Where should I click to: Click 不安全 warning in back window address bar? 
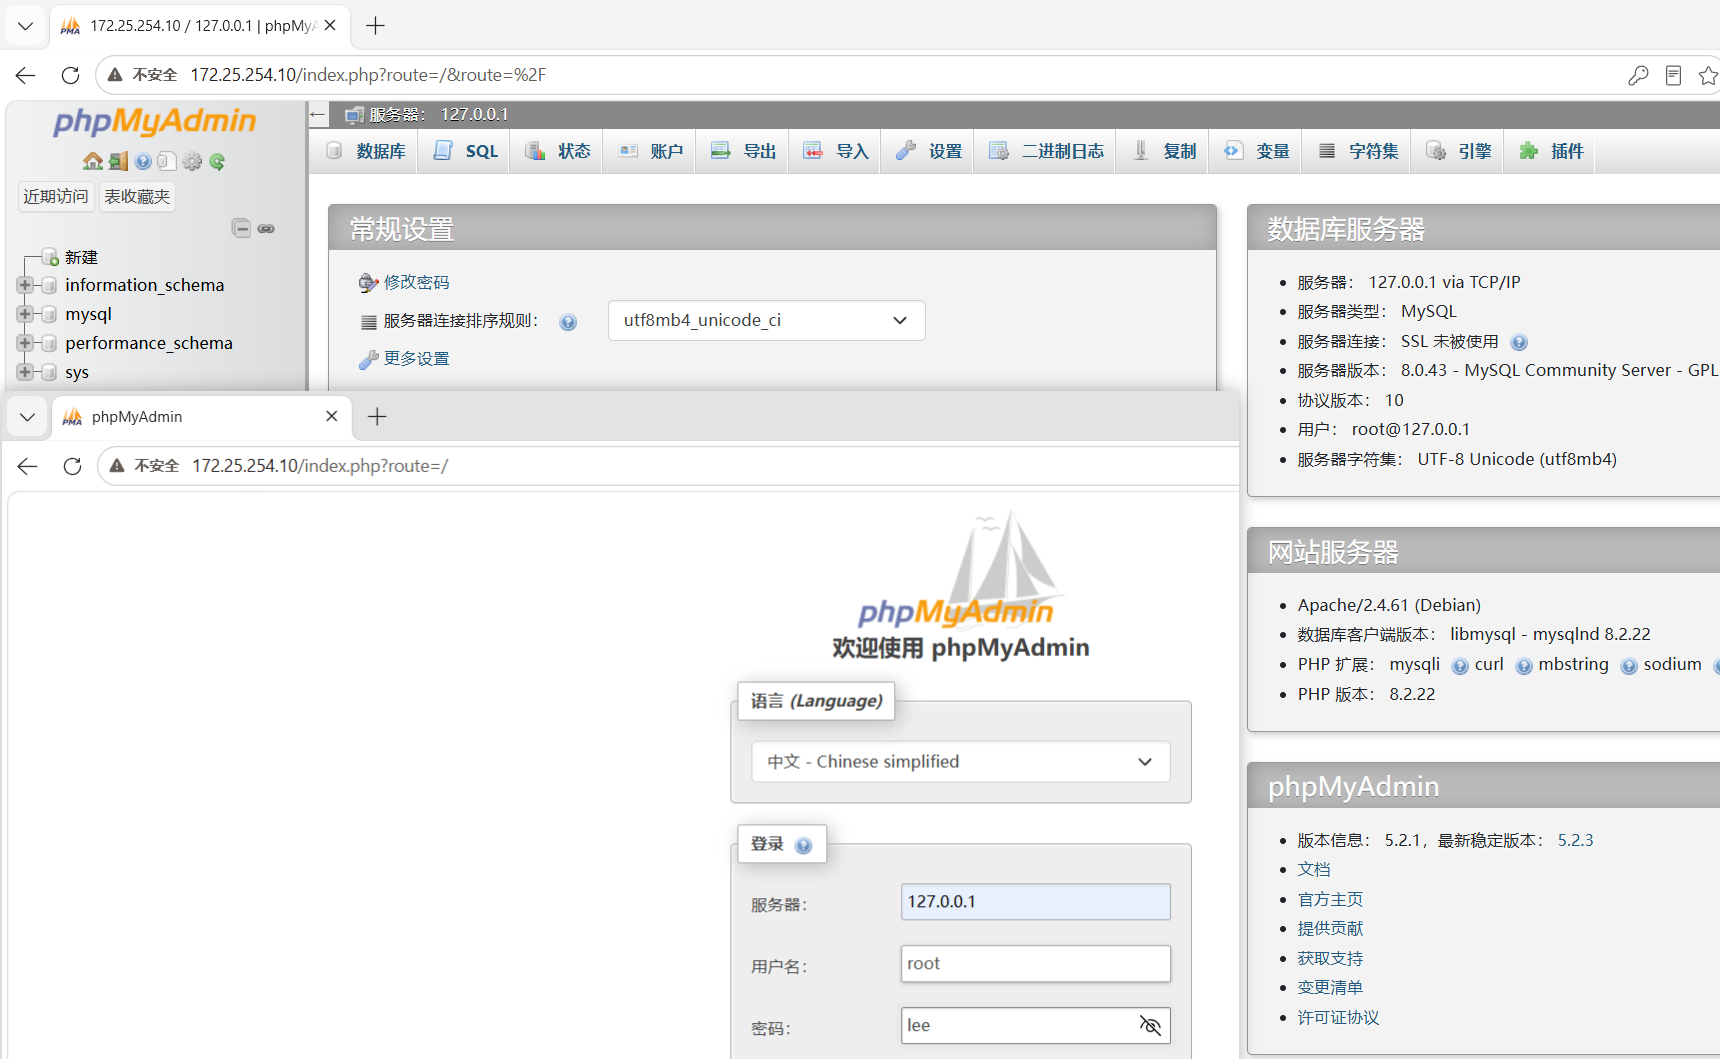click(x=143, y=75)
